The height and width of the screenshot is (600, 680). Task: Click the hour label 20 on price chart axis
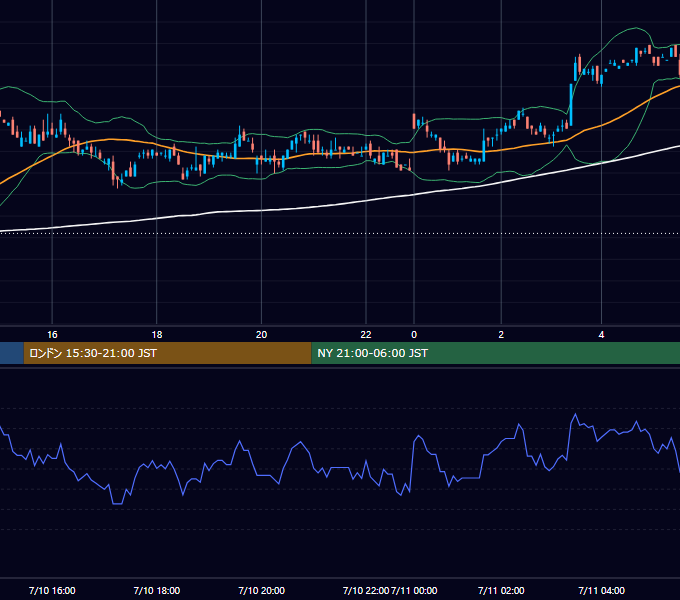click(262, 335)
